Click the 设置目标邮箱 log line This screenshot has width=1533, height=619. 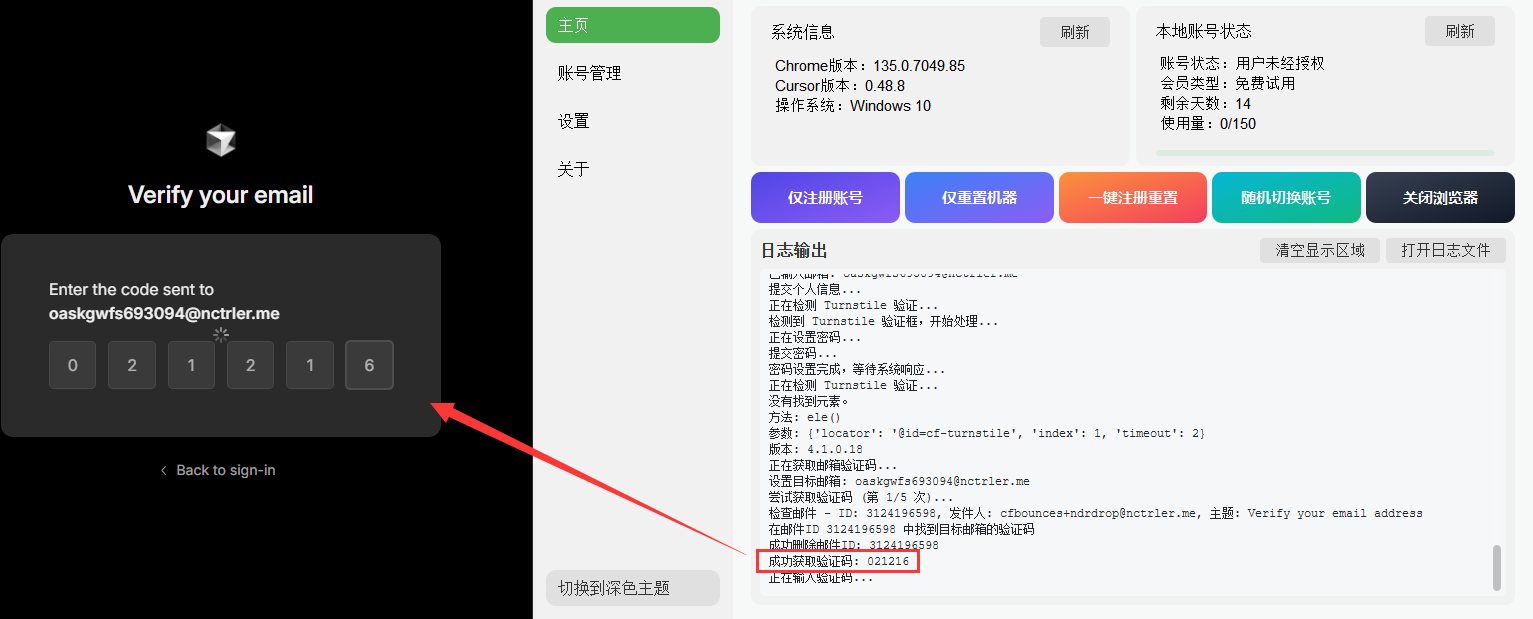click(x=899, y=482)
